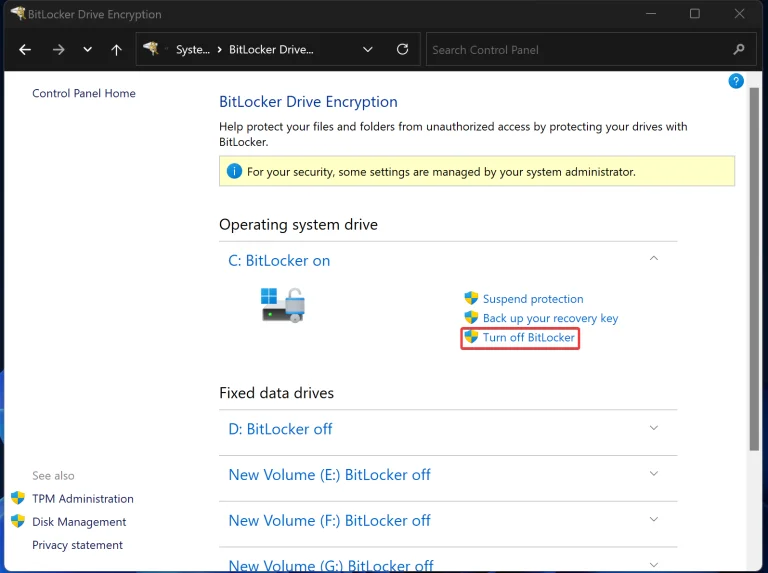Click the forward navigation arrow icon
The image size is (768, 573).
click(x=58, y=49)
